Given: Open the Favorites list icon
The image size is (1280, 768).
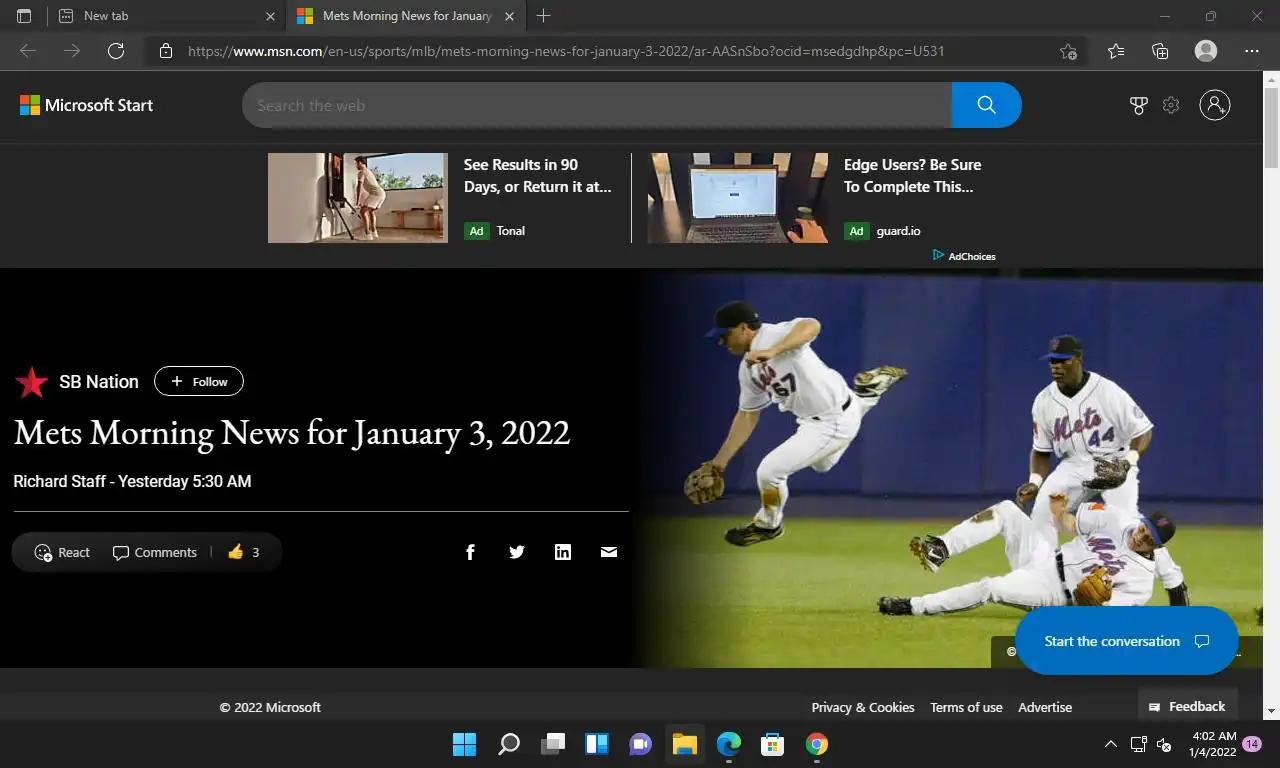Looking at the screenshot, I should (x=1116, y=51).
